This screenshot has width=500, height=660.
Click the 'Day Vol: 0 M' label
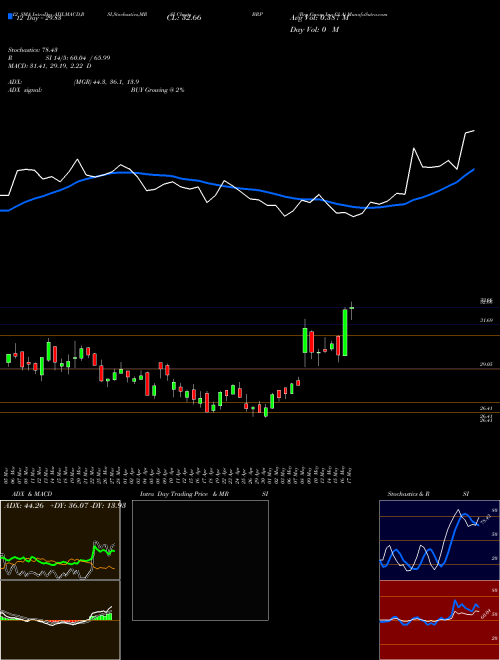(314, 30)
